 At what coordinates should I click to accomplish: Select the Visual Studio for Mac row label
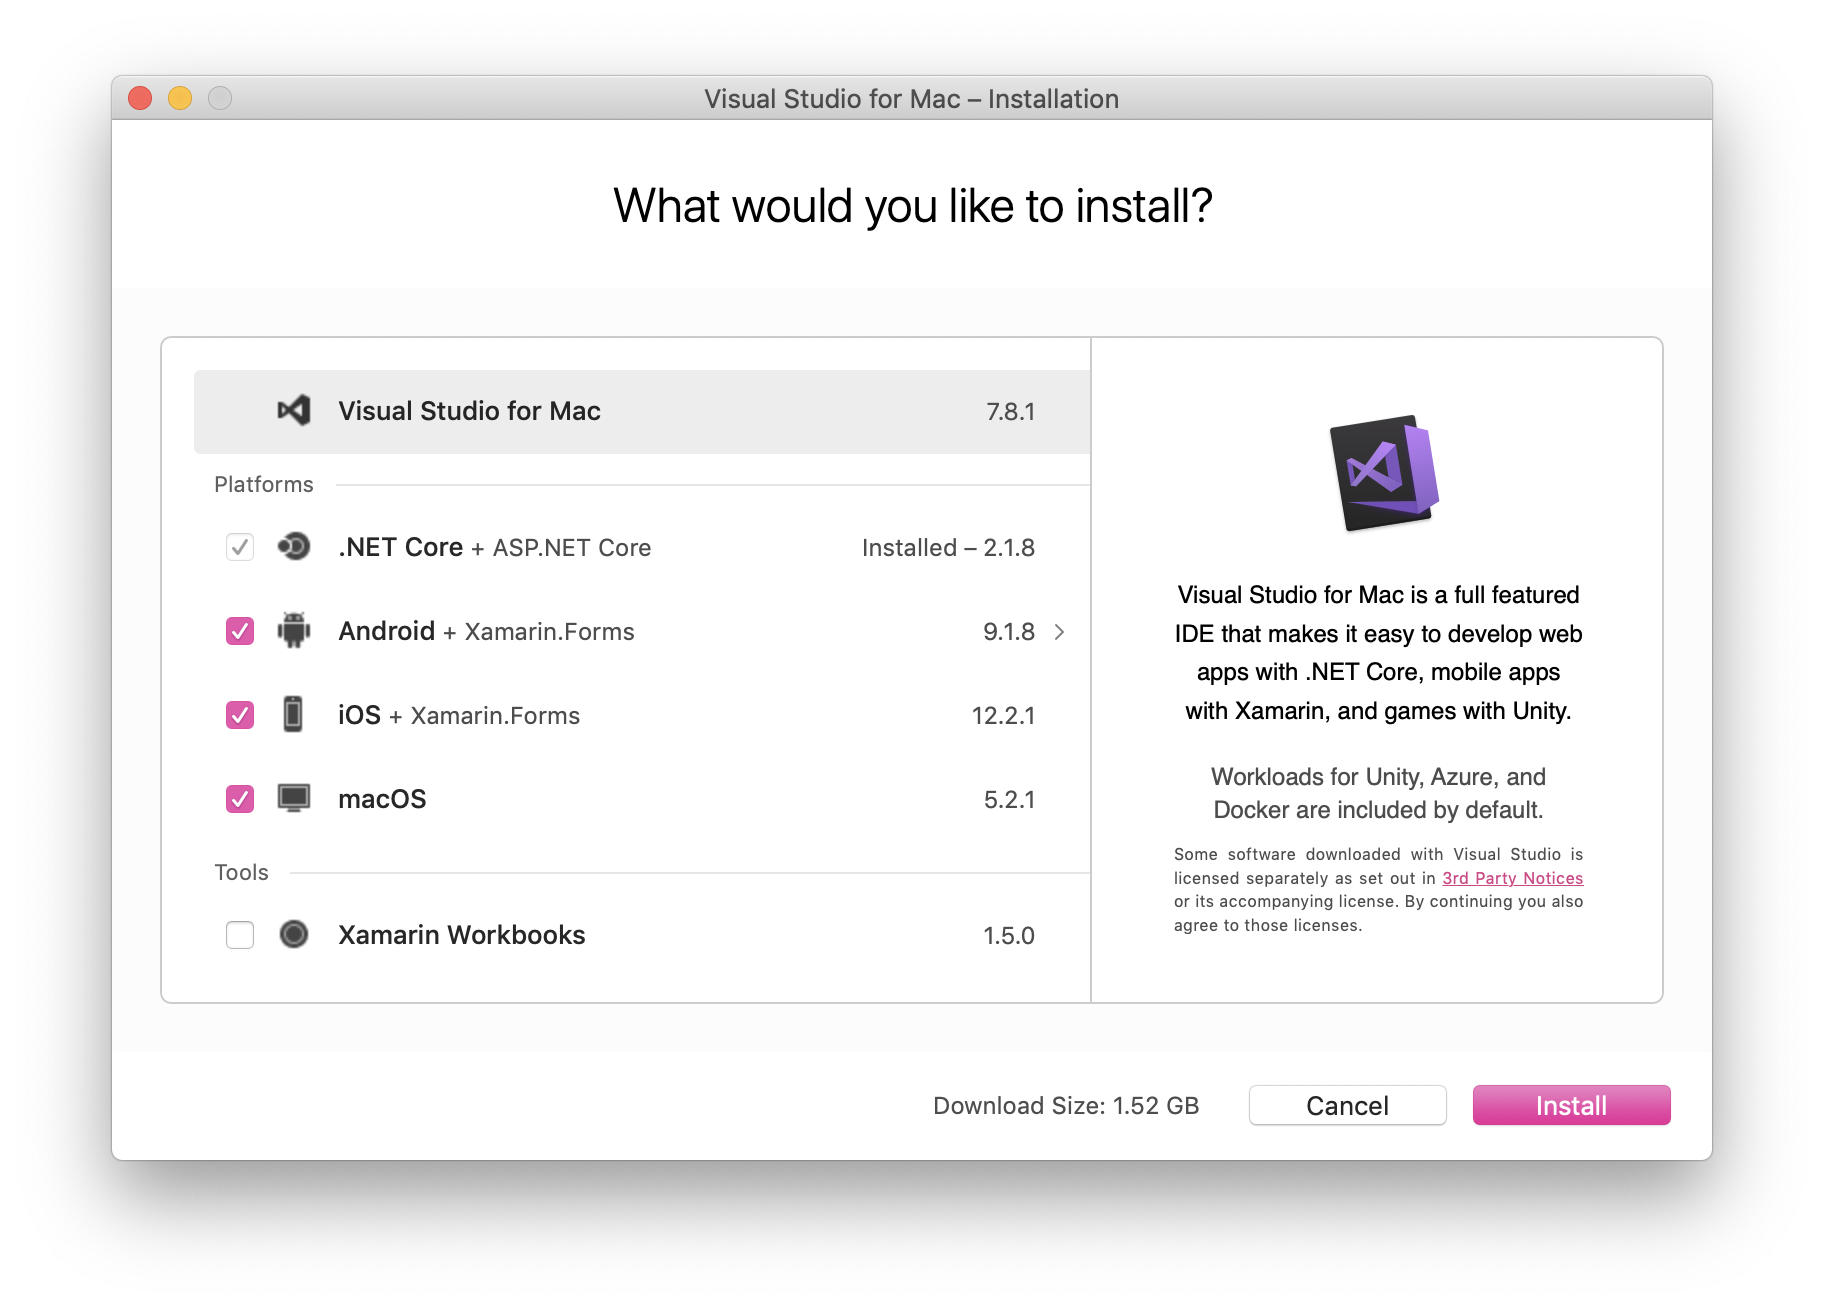pos(469,411)
